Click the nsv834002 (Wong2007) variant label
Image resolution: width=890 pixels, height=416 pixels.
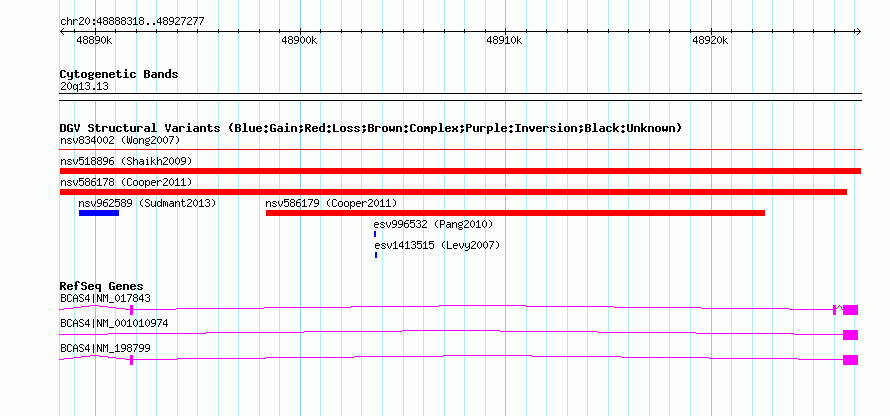click(x=120, y=140)
